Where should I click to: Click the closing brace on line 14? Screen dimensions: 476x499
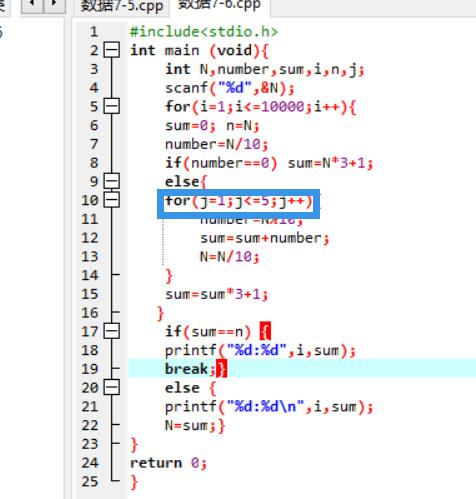(169, 276)
